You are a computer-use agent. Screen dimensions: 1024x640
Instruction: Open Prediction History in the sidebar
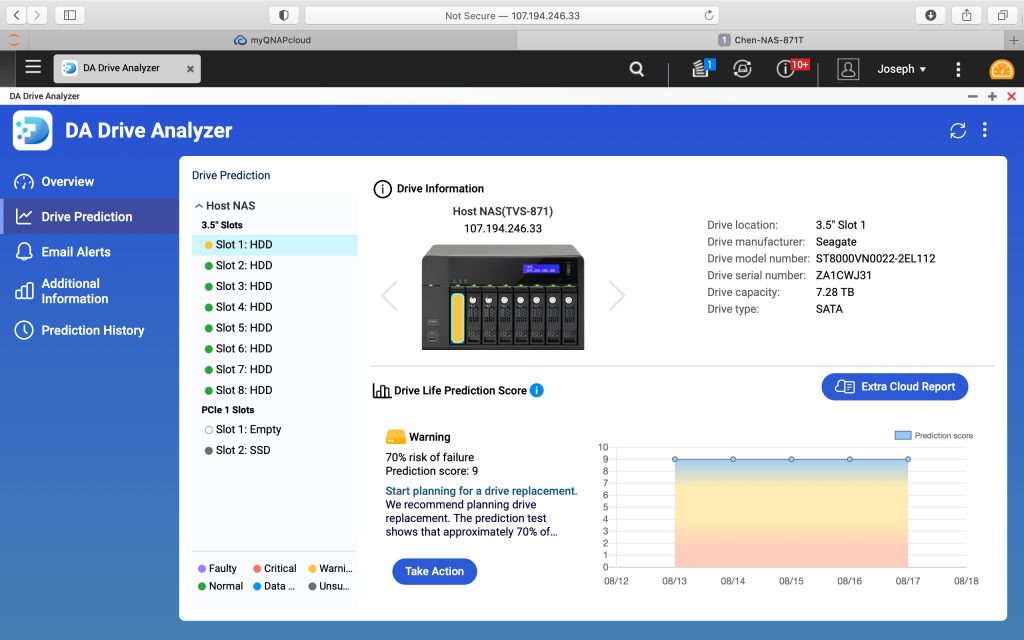[x=89, y=330]
